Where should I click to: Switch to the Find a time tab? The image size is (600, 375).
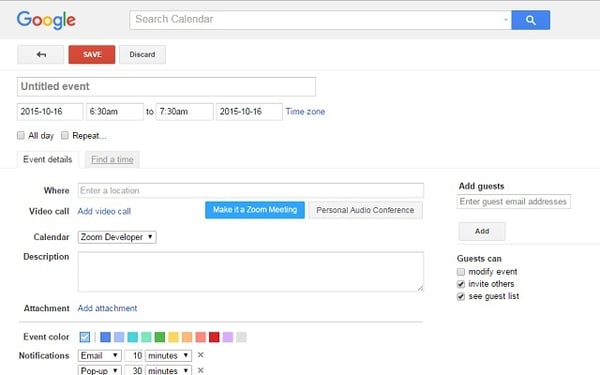point(112,160)
